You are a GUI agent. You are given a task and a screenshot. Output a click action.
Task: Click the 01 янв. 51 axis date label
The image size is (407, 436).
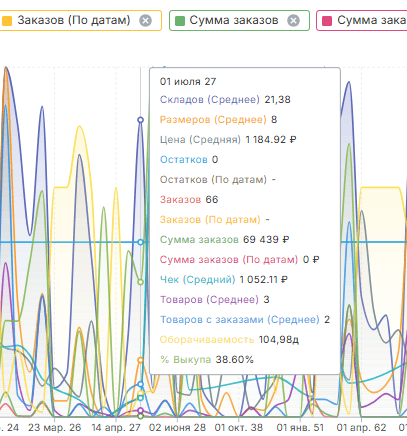point(300,427)
